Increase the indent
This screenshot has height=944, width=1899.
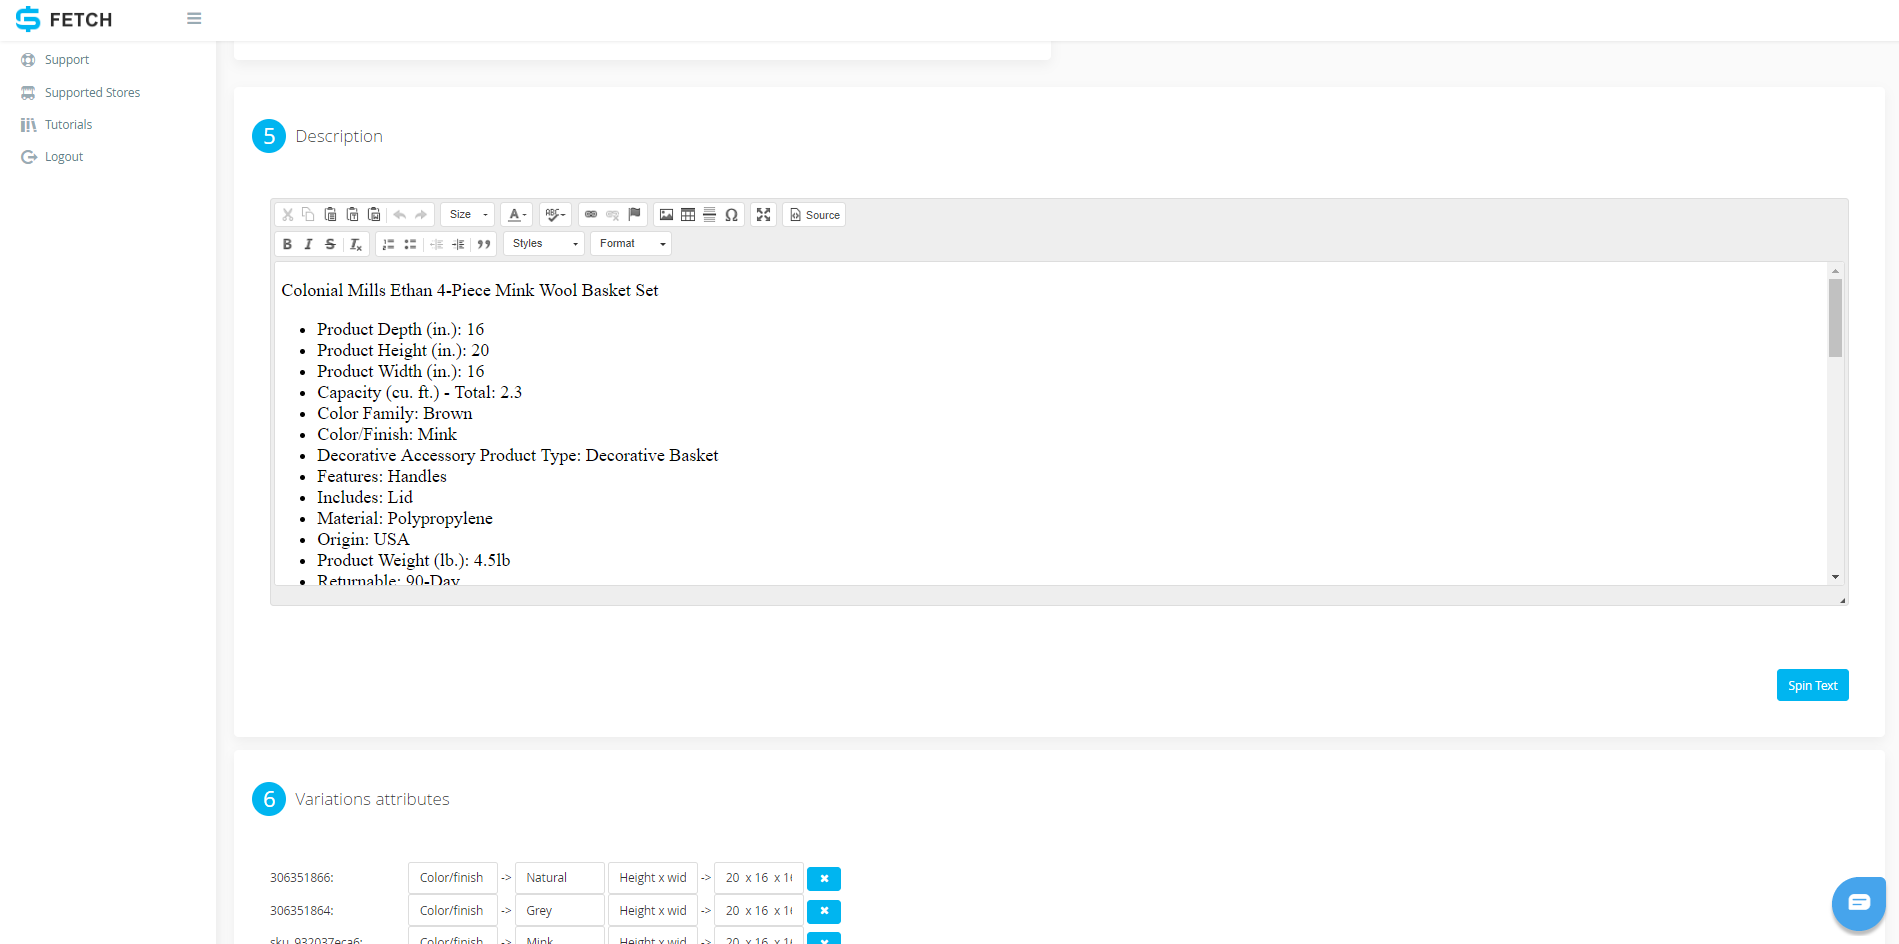[x=458, y=244]
